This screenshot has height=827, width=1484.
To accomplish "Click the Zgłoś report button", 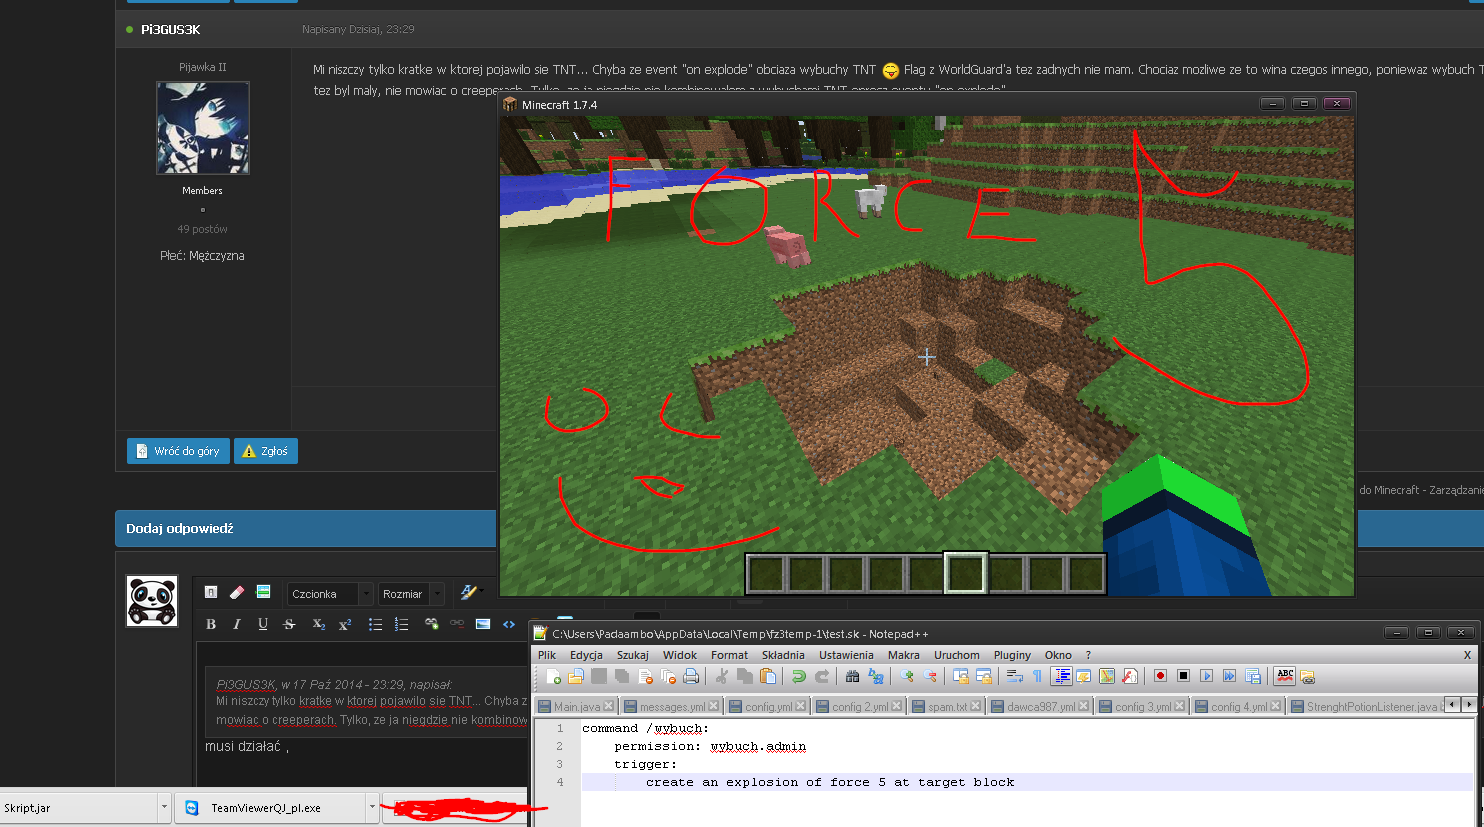I will point(265,451).
